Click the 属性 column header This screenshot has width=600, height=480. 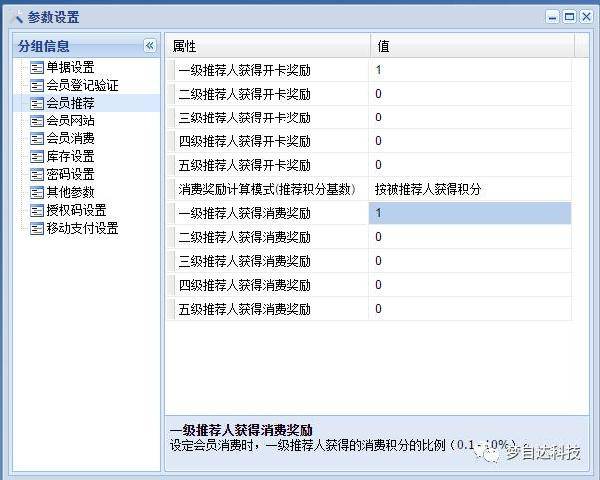point(268,46)
